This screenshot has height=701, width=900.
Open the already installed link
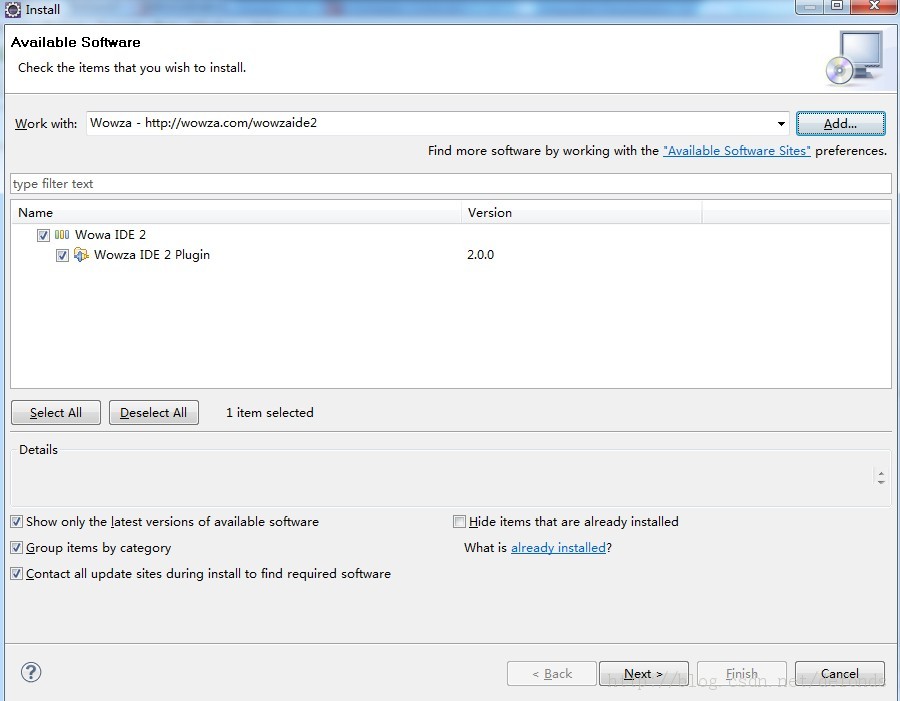pos(558,548)
